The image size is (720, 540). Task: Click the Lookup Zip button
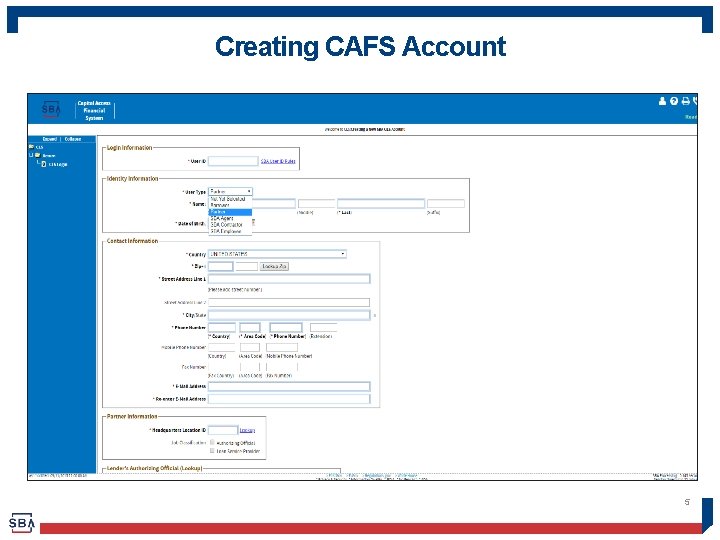[x=274, y=266]
